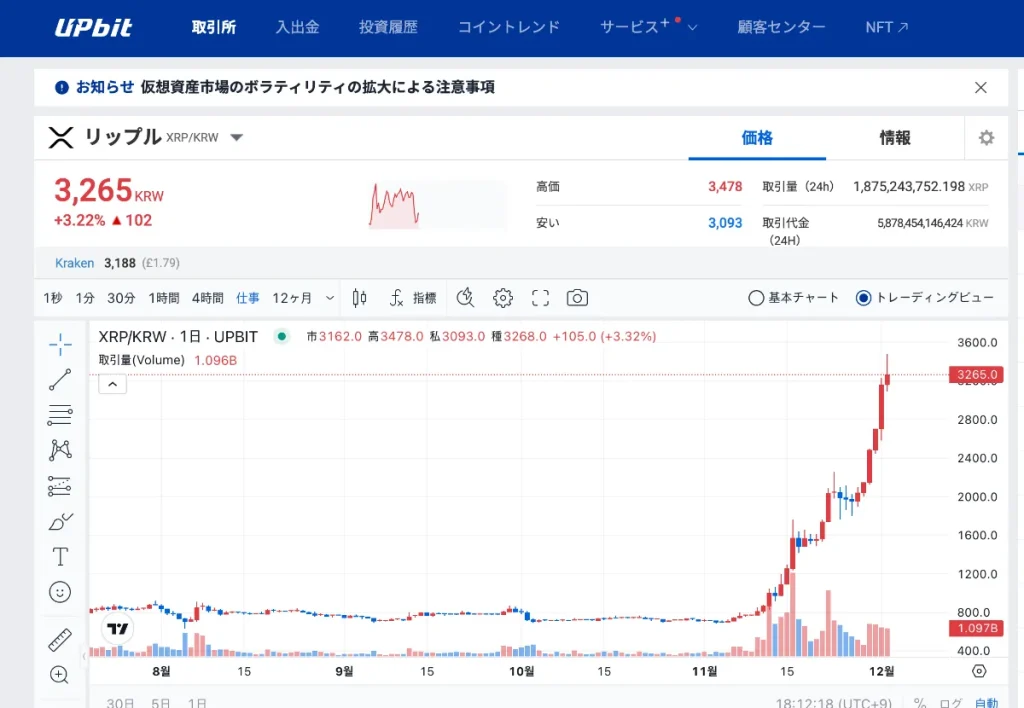Toggle fullscreen chart mode
The width and height of the screenshot is (1024, 708).
[x=540, y=298]
